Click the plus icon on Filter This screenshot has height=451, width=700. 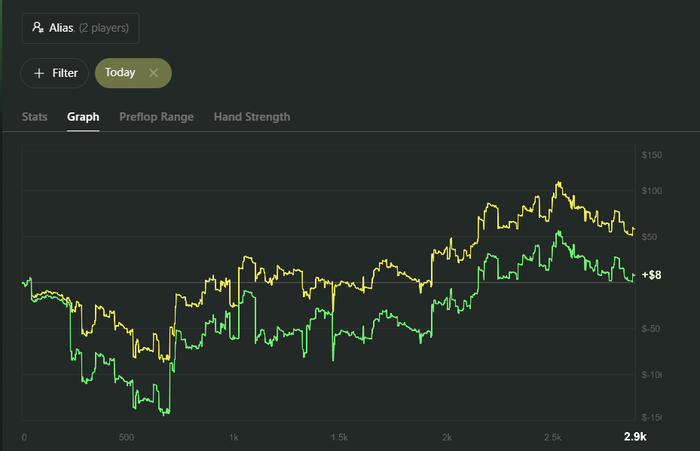39,73
